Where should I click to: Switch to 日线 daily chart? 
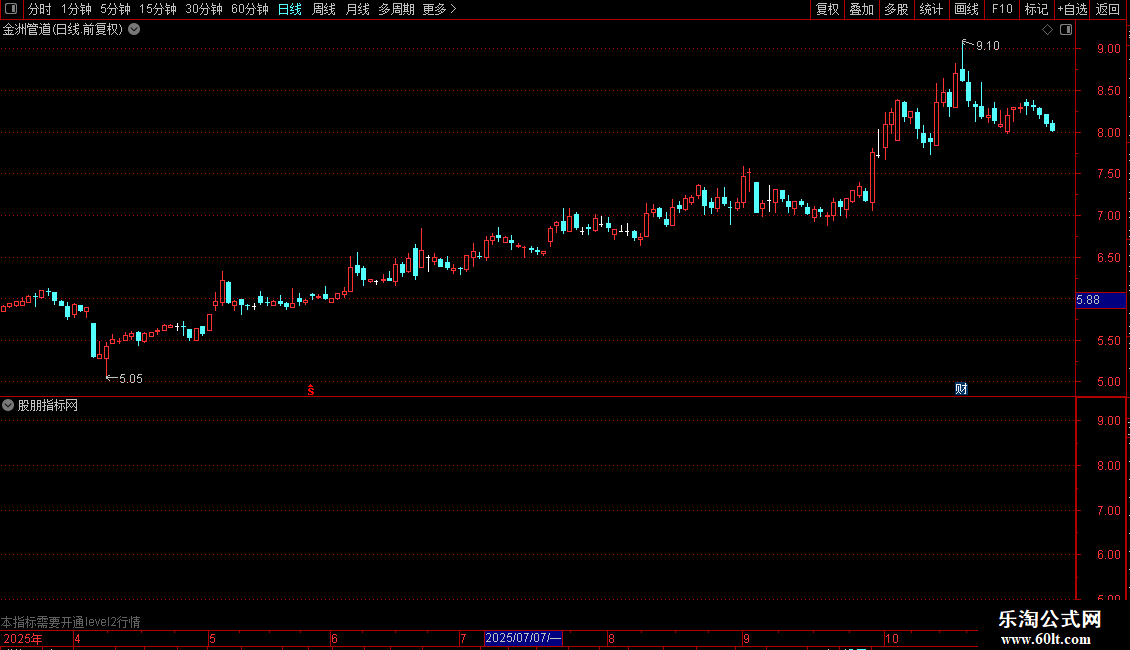tap(290, 9)
